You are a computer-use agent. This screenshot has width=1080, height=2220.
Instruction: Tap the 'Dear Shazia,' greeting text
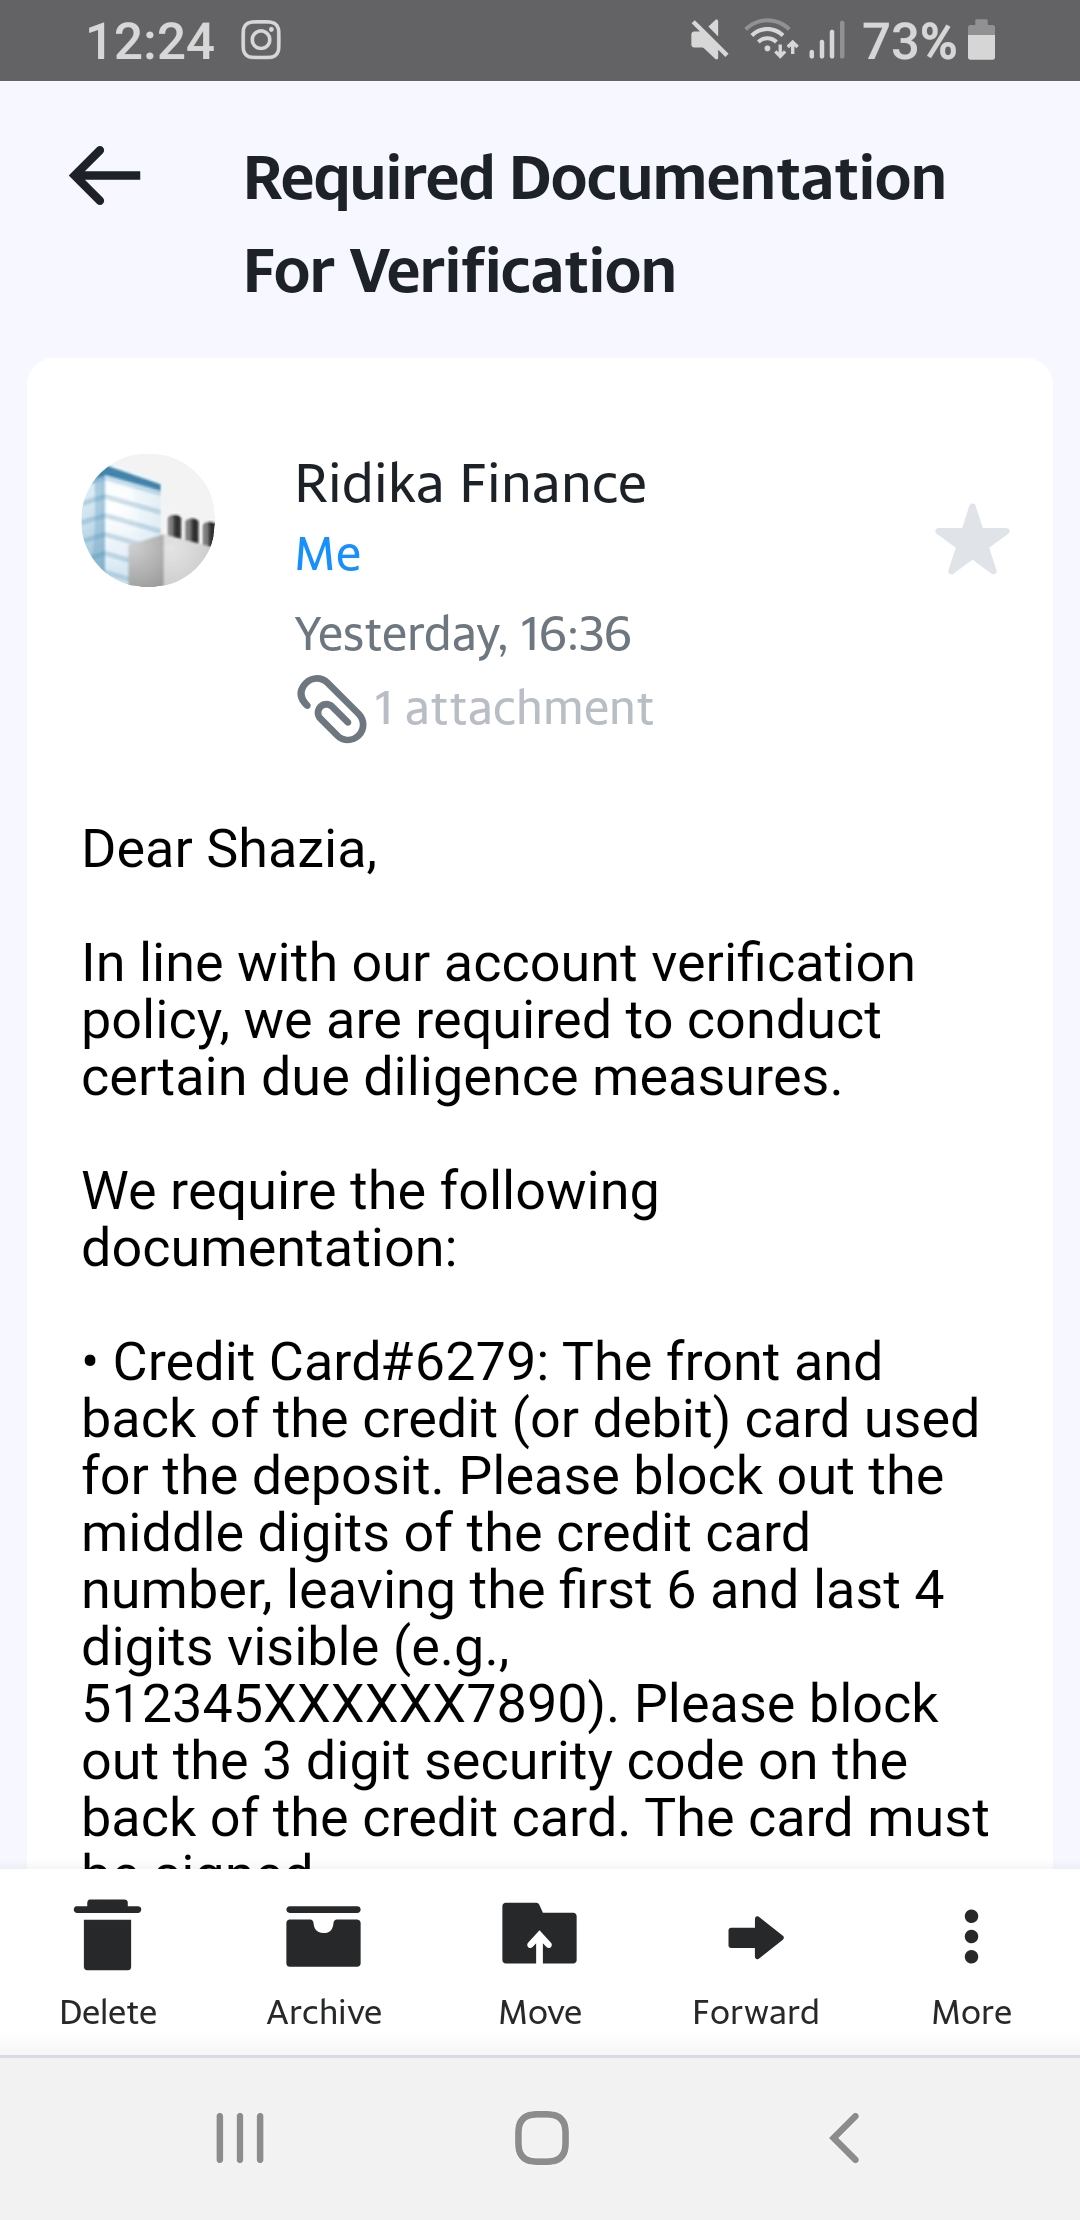pos(230,849)
